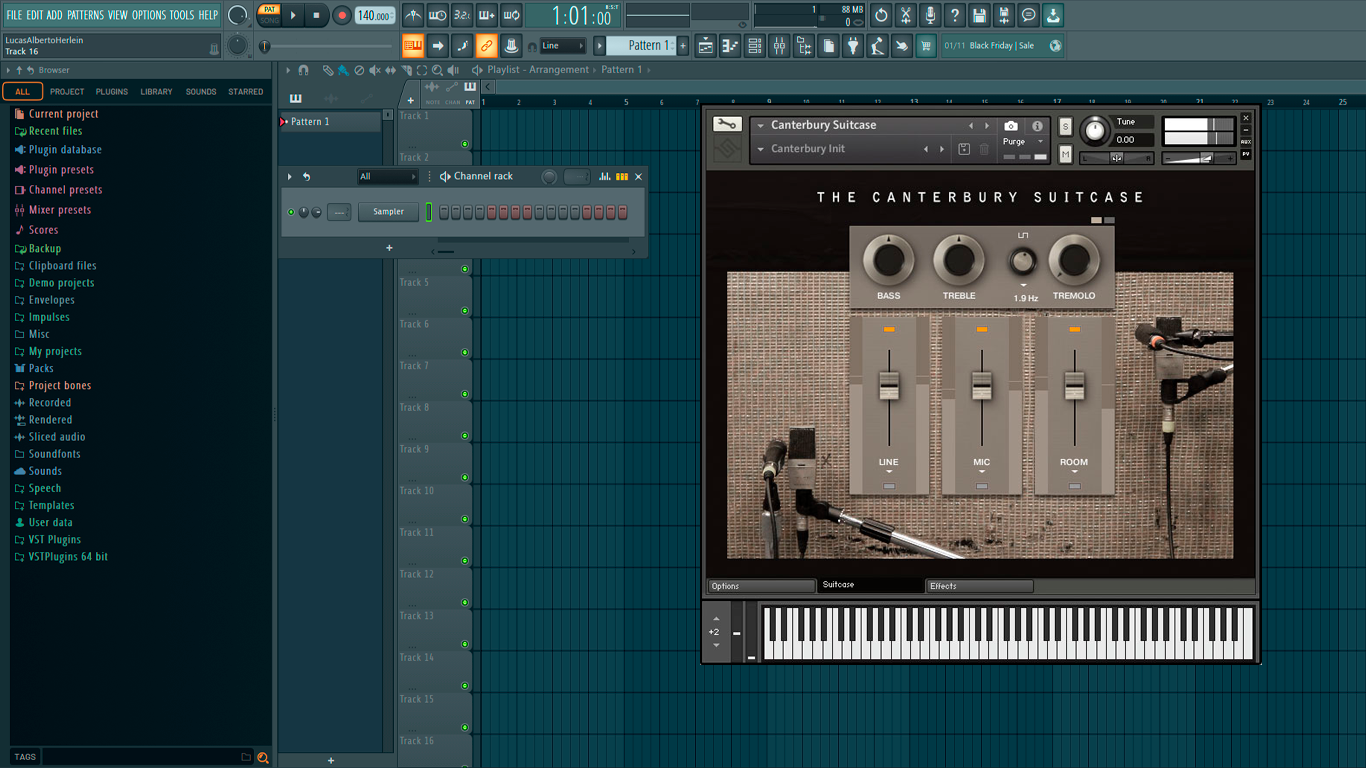Click the shopping cart icon
Viewport: 1366px width, 768px height.
pyautogui.click(x=926, y=45)
